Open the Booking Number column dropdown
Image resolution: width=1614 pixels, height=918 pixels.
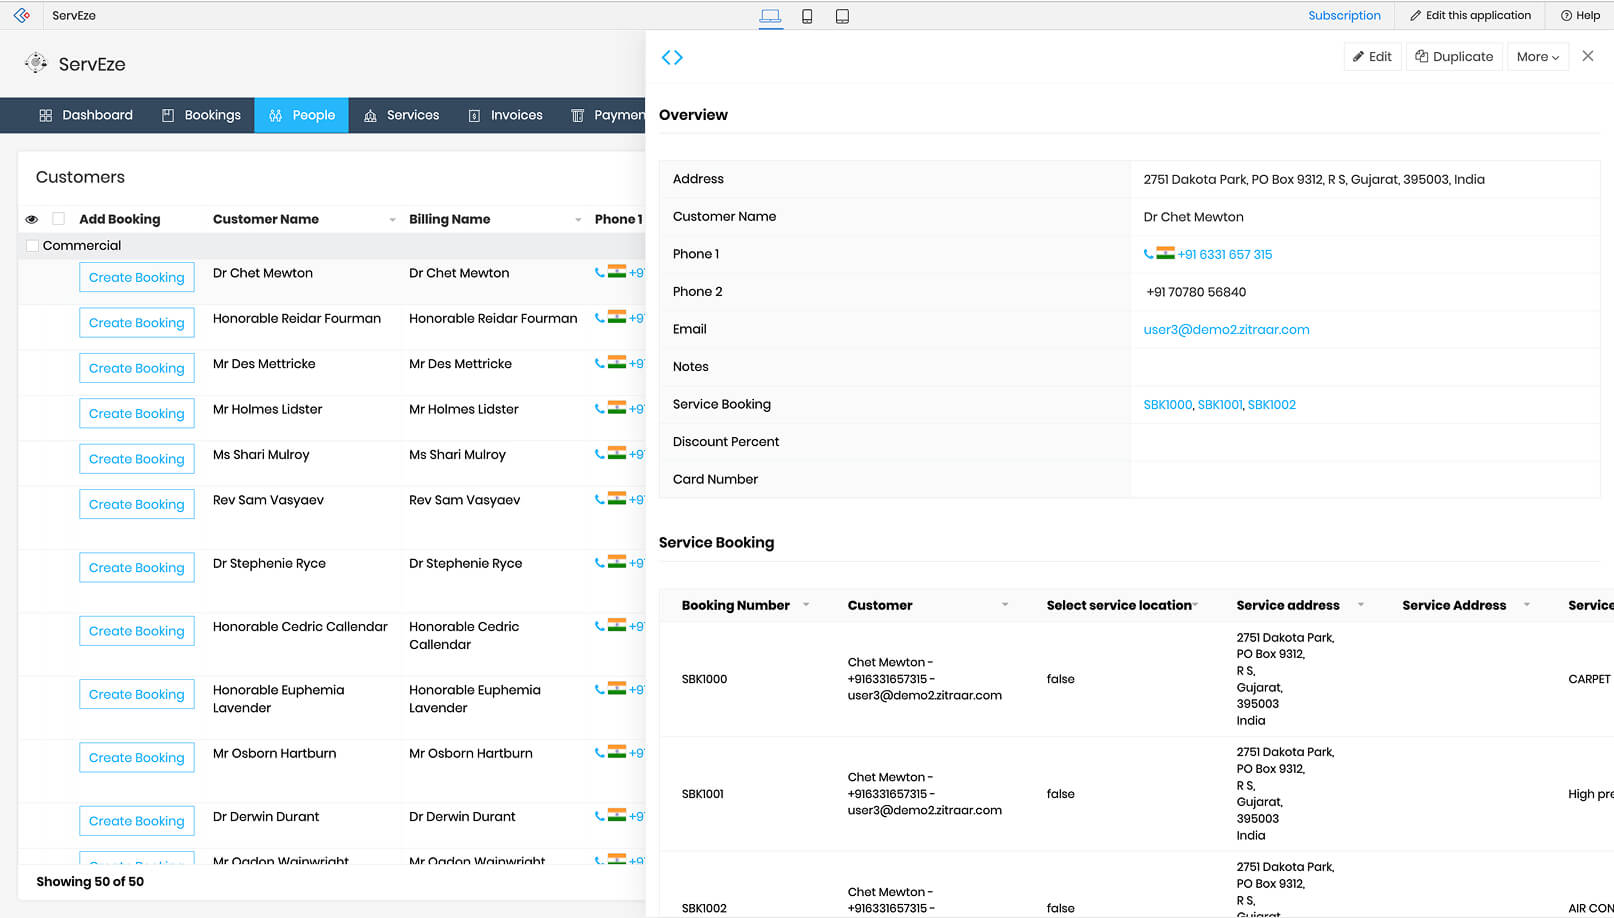[x=806, y=604]
